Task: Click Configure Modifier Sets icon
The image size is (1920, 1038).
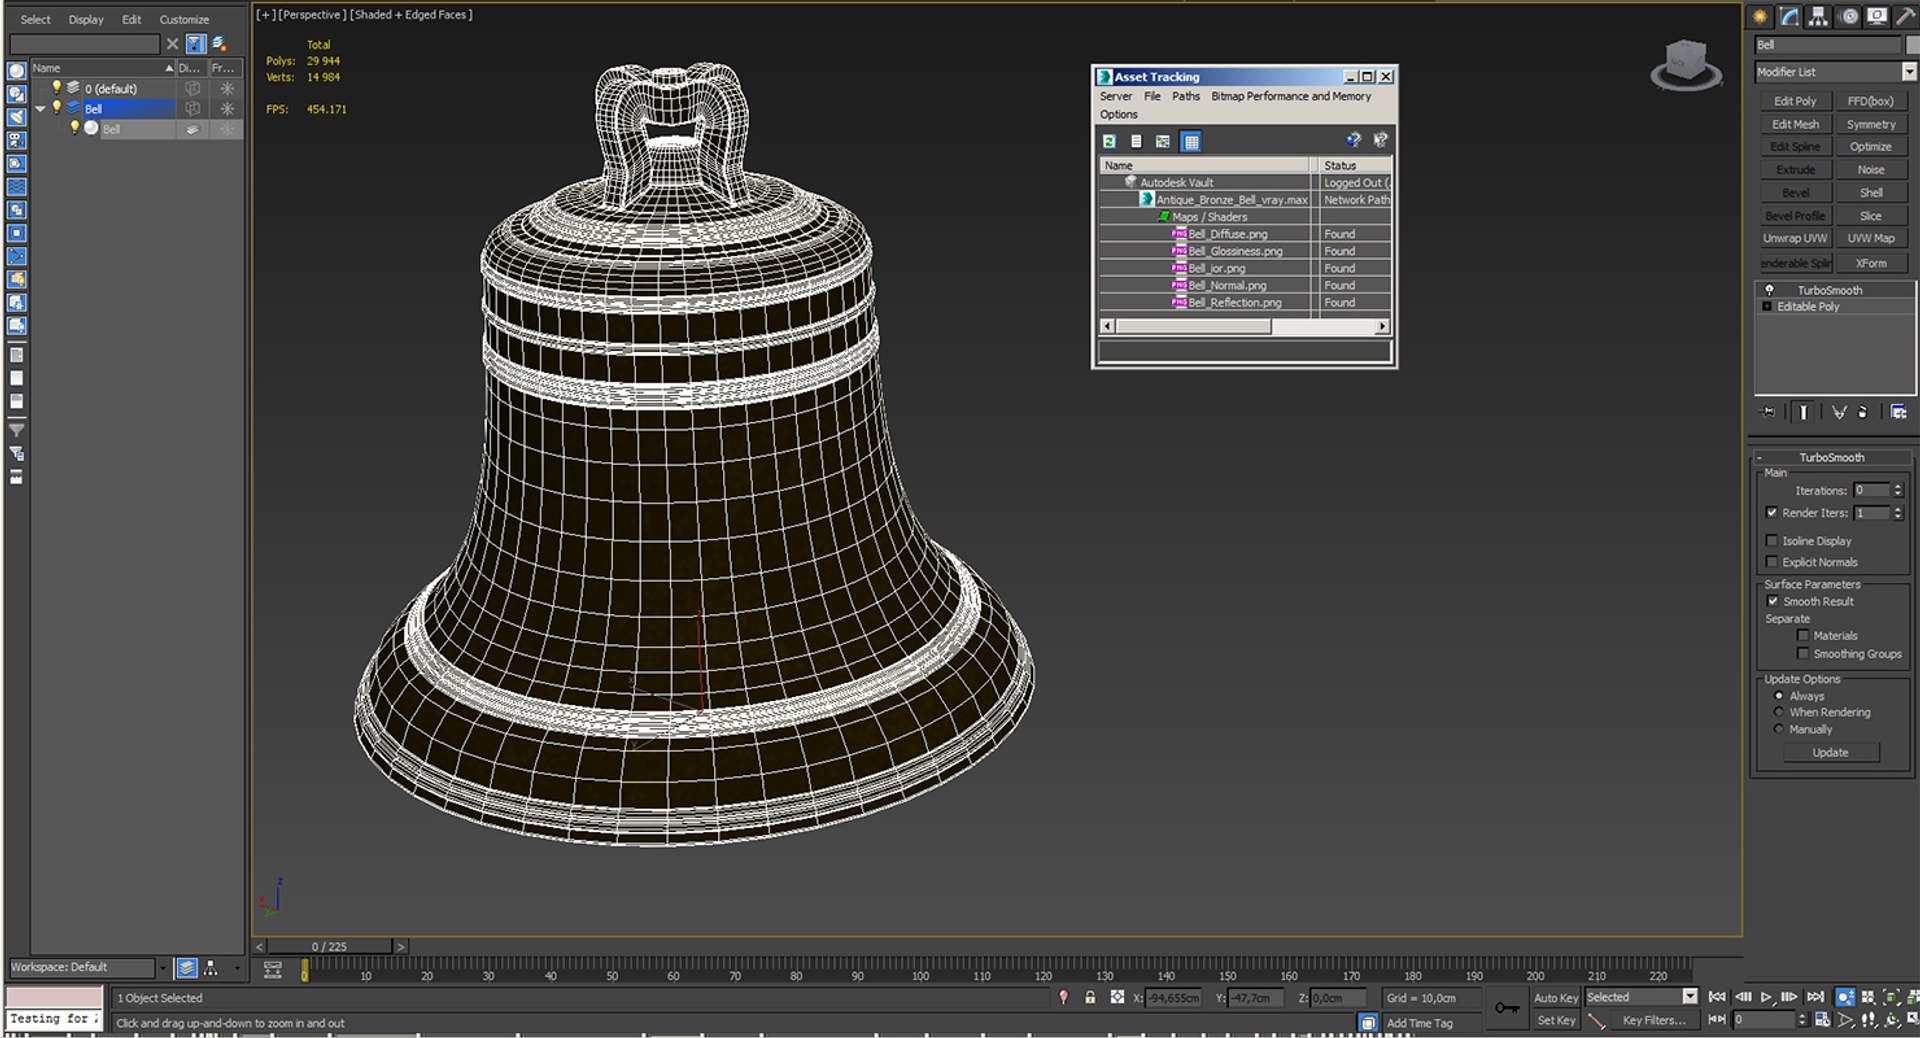Action: click(x=1898, y=412)
